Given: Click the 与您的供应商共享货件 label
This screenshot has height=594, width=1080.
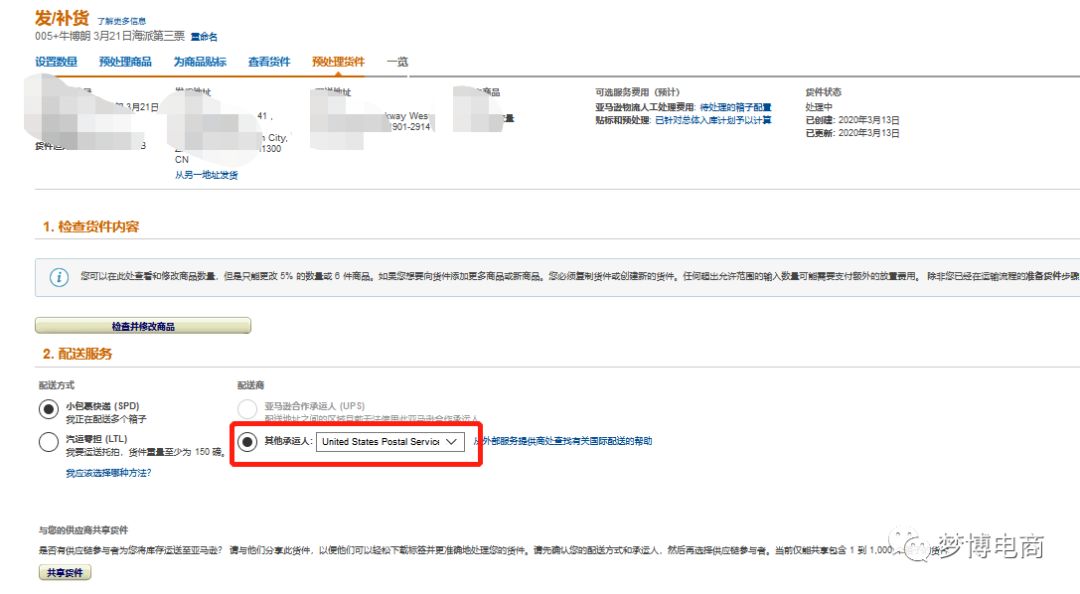Looking at the screenshot, I should (x=83, y=530).
